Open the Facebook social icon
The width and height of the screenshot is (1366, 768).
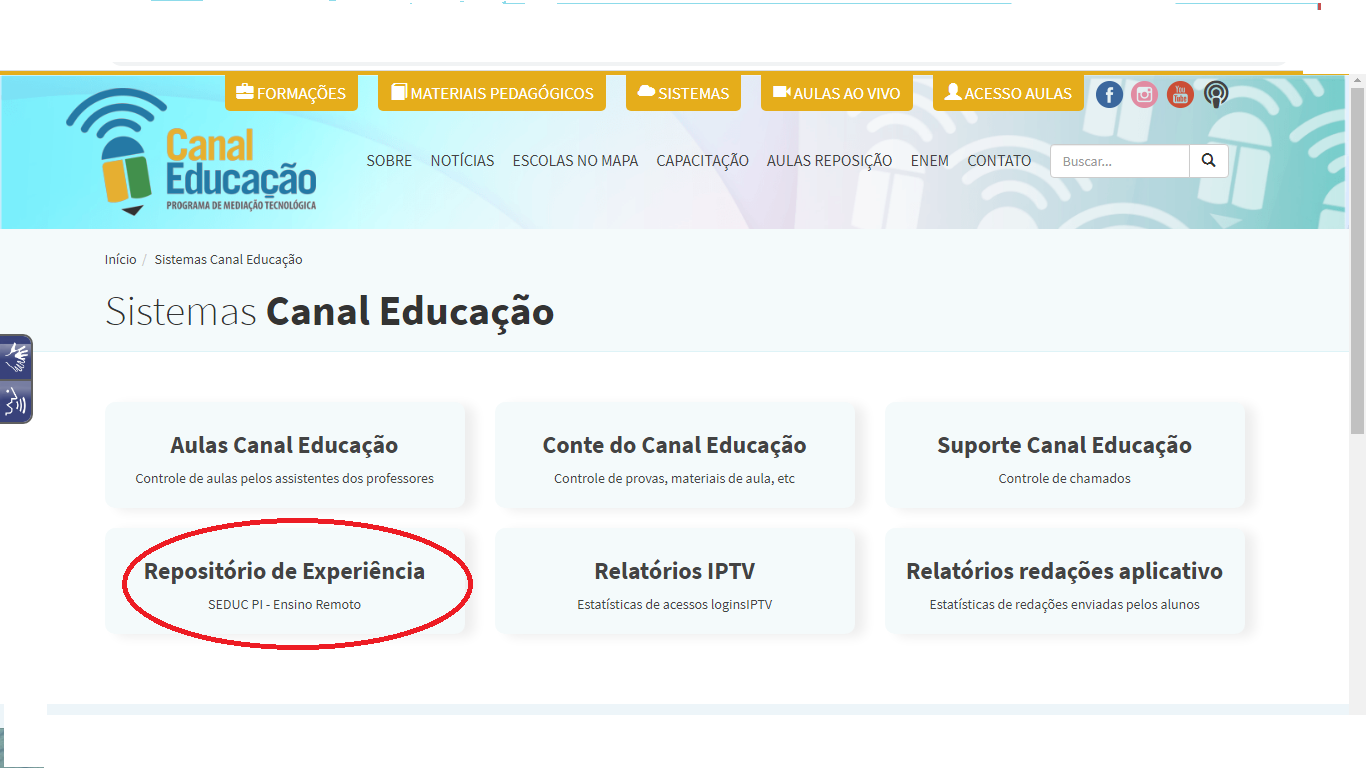[1109, 95]
